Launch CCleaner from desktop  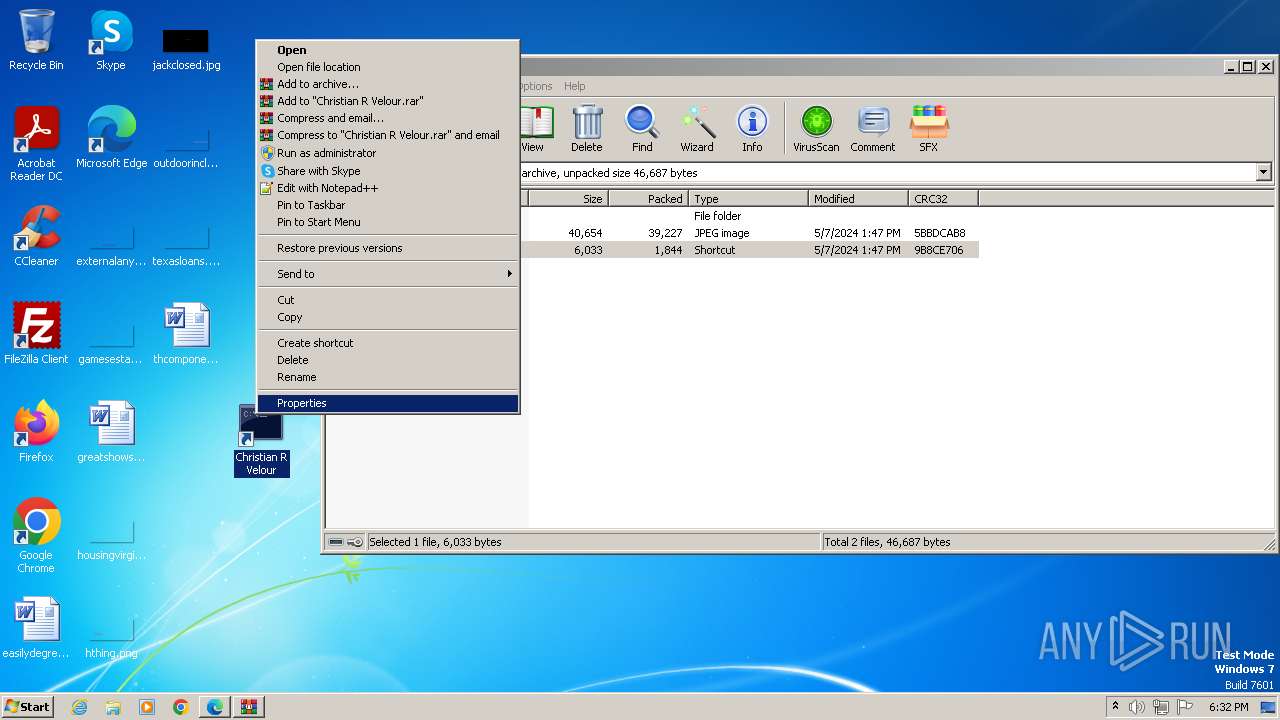point(36,236)
